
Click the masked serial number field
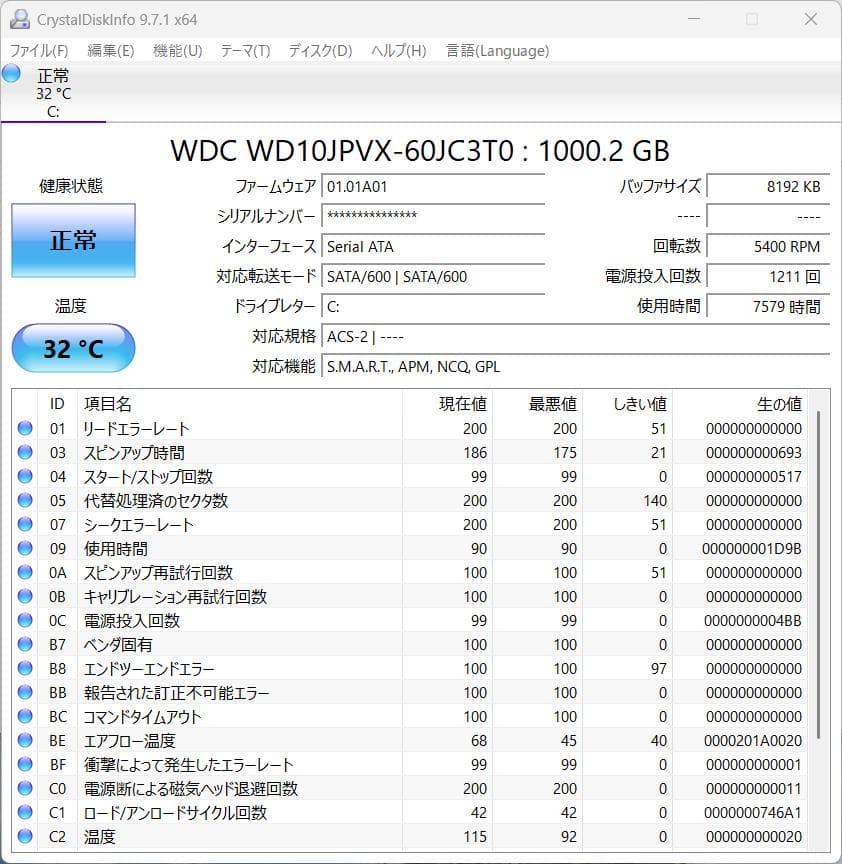click(433, 217)
